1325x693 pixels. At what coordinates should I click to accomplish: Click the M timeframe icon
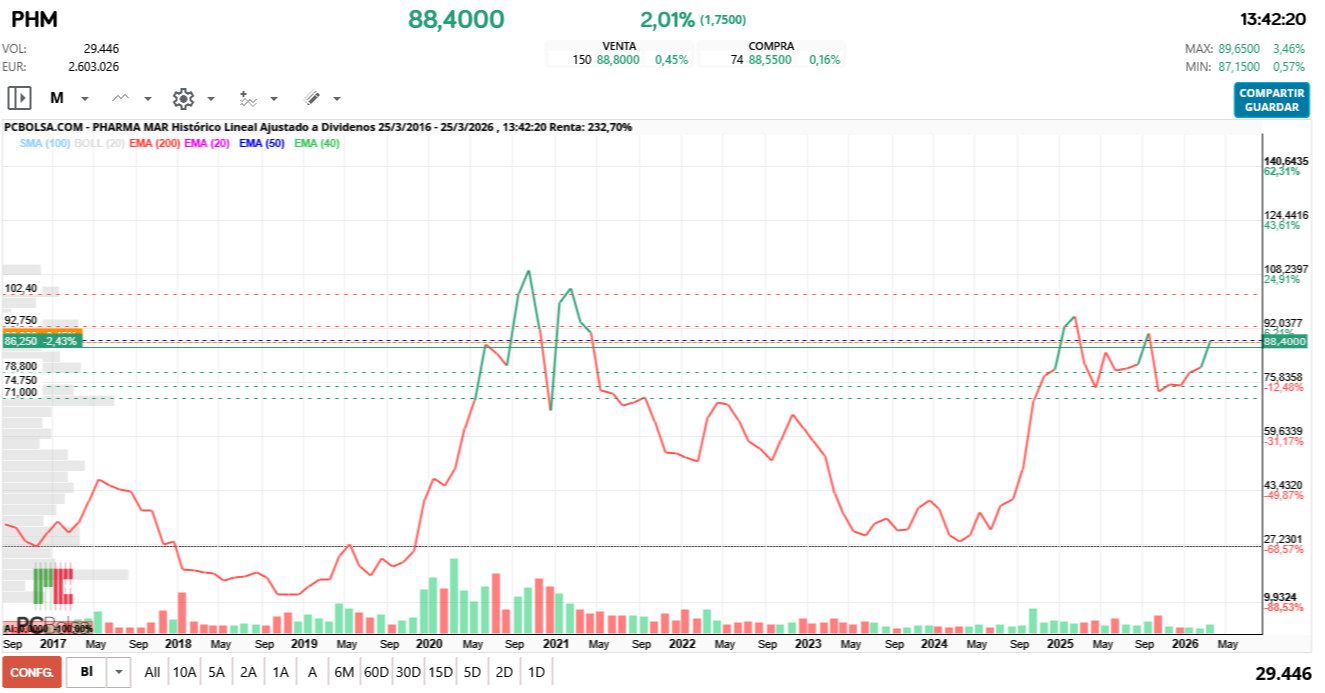tap(56, 97)
